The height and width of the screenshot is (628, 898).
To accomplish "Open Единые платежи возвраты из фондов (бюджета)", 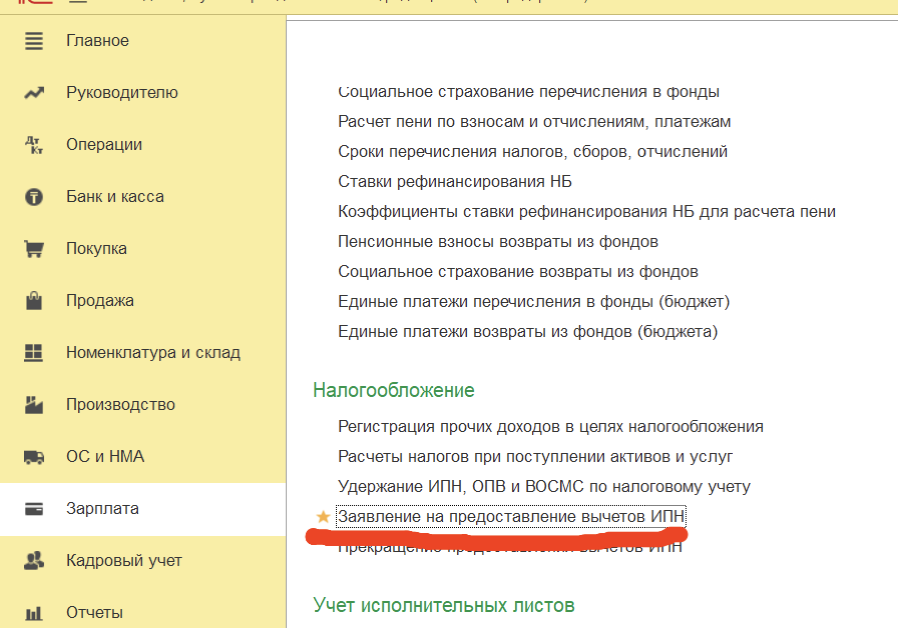I will (528, 332).
